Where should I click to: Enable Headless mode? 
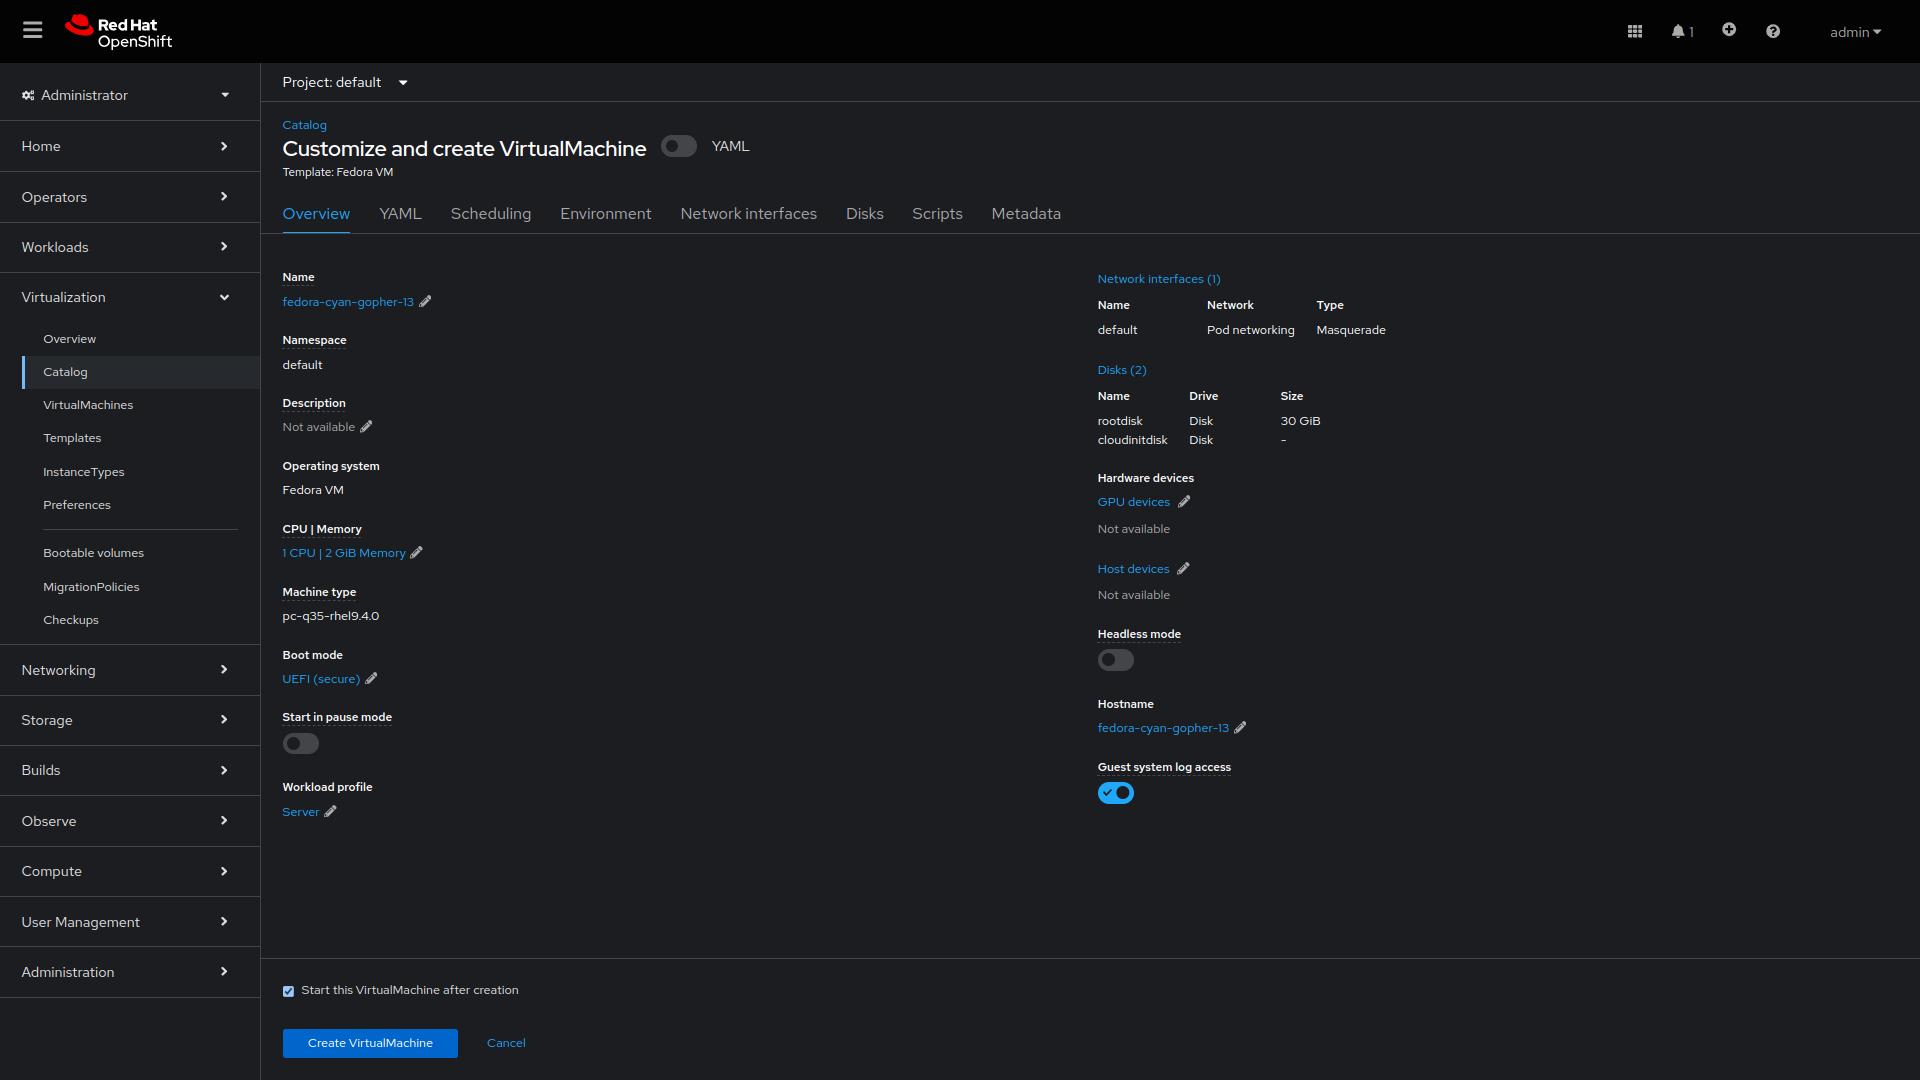(1115, 660)
